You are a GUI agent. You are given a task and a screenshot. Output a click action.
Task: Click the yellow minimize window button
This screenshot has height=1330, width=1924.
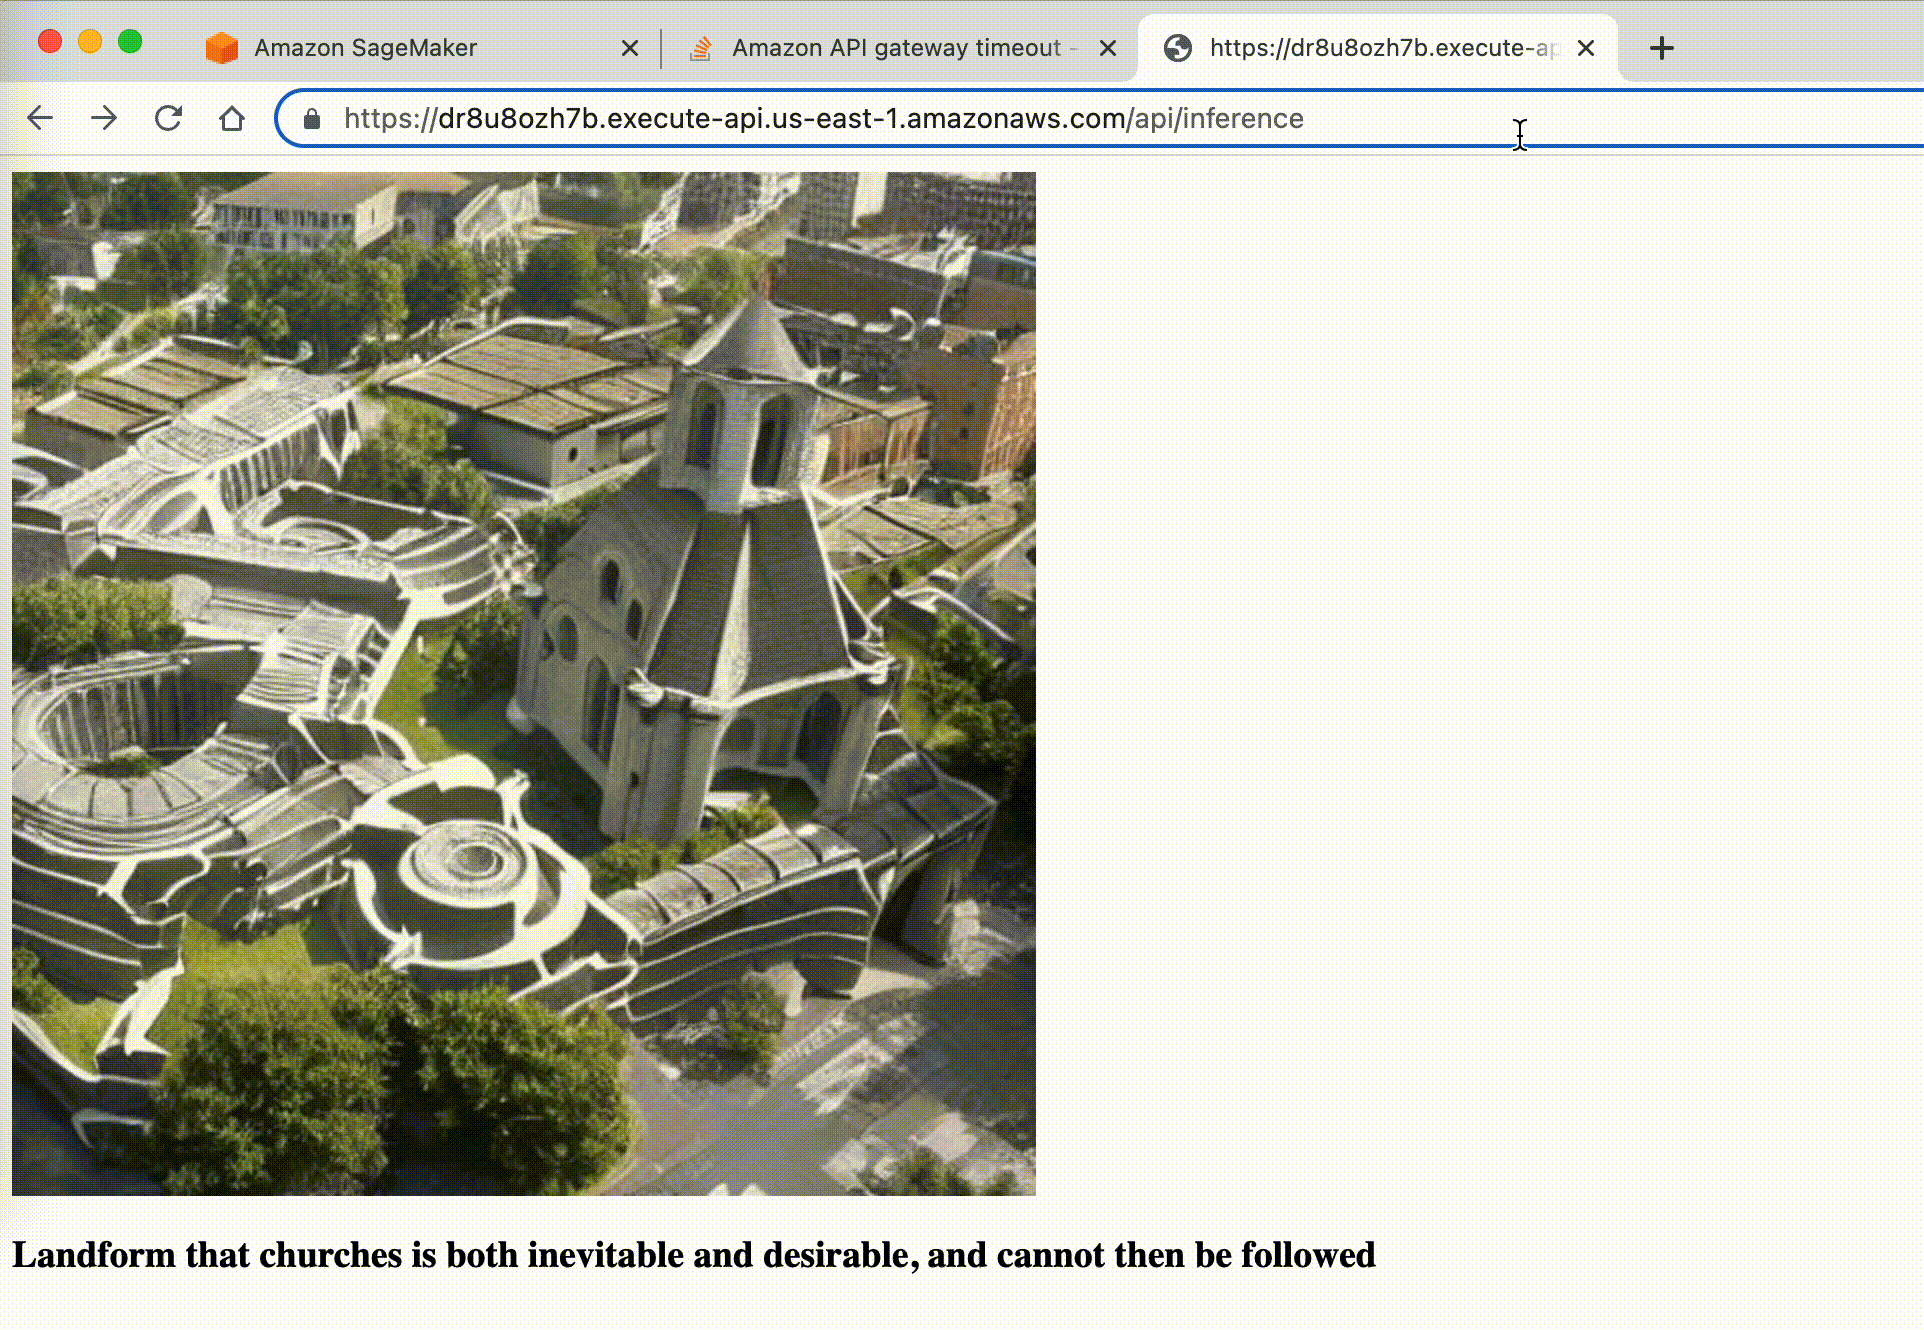click(x=90, y=41)
